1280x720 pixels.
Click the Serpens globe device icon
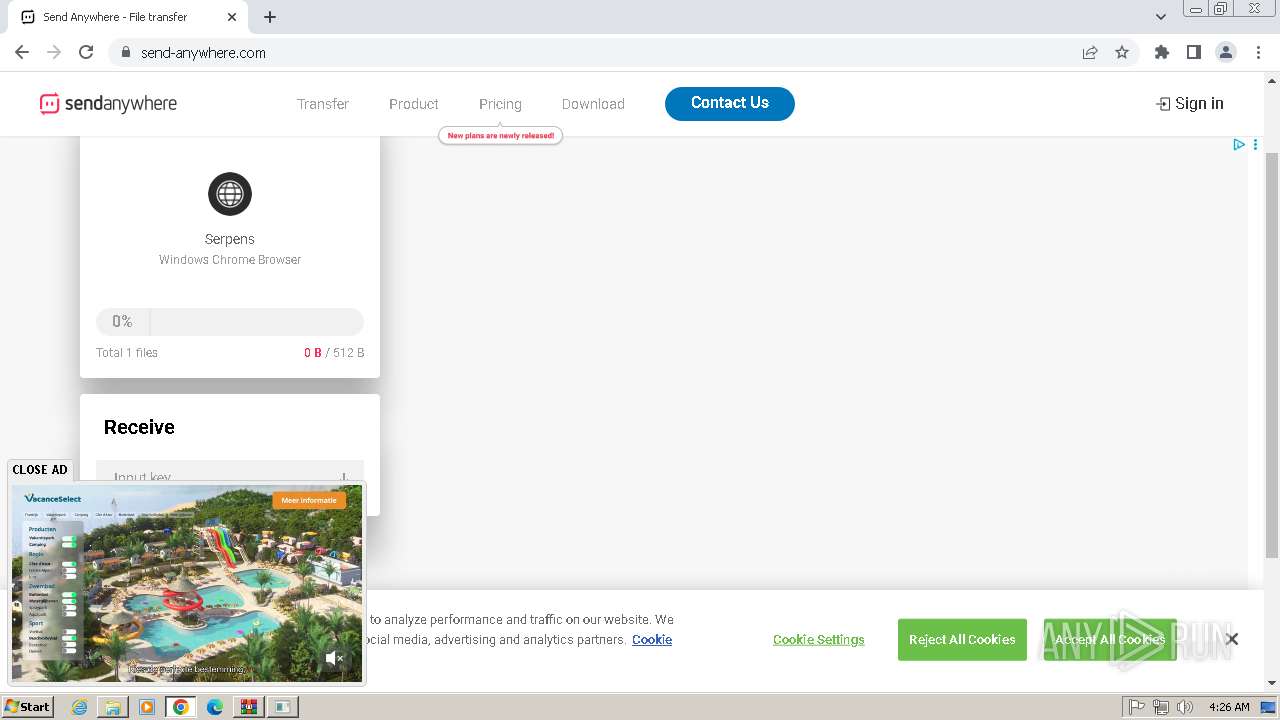point(230,194)
